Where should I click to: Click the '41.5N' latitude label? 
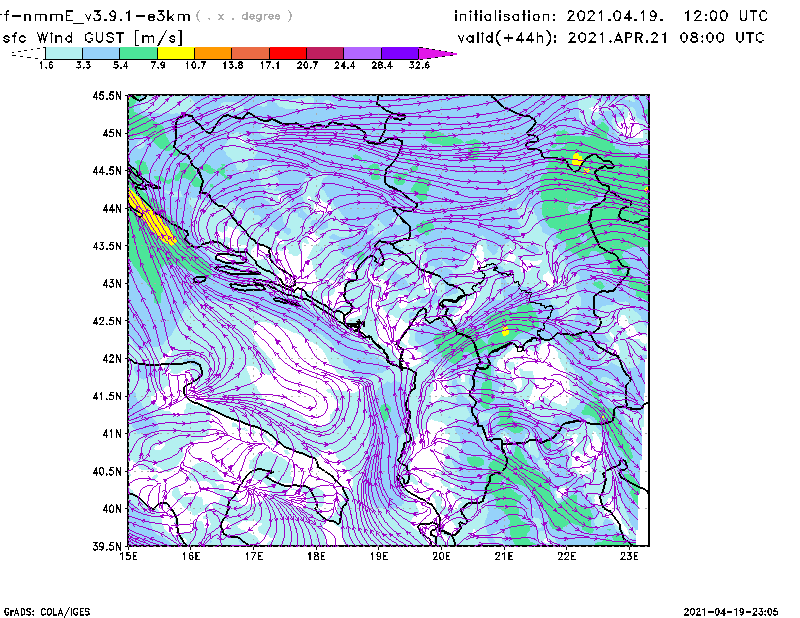(x=107, y=396)
